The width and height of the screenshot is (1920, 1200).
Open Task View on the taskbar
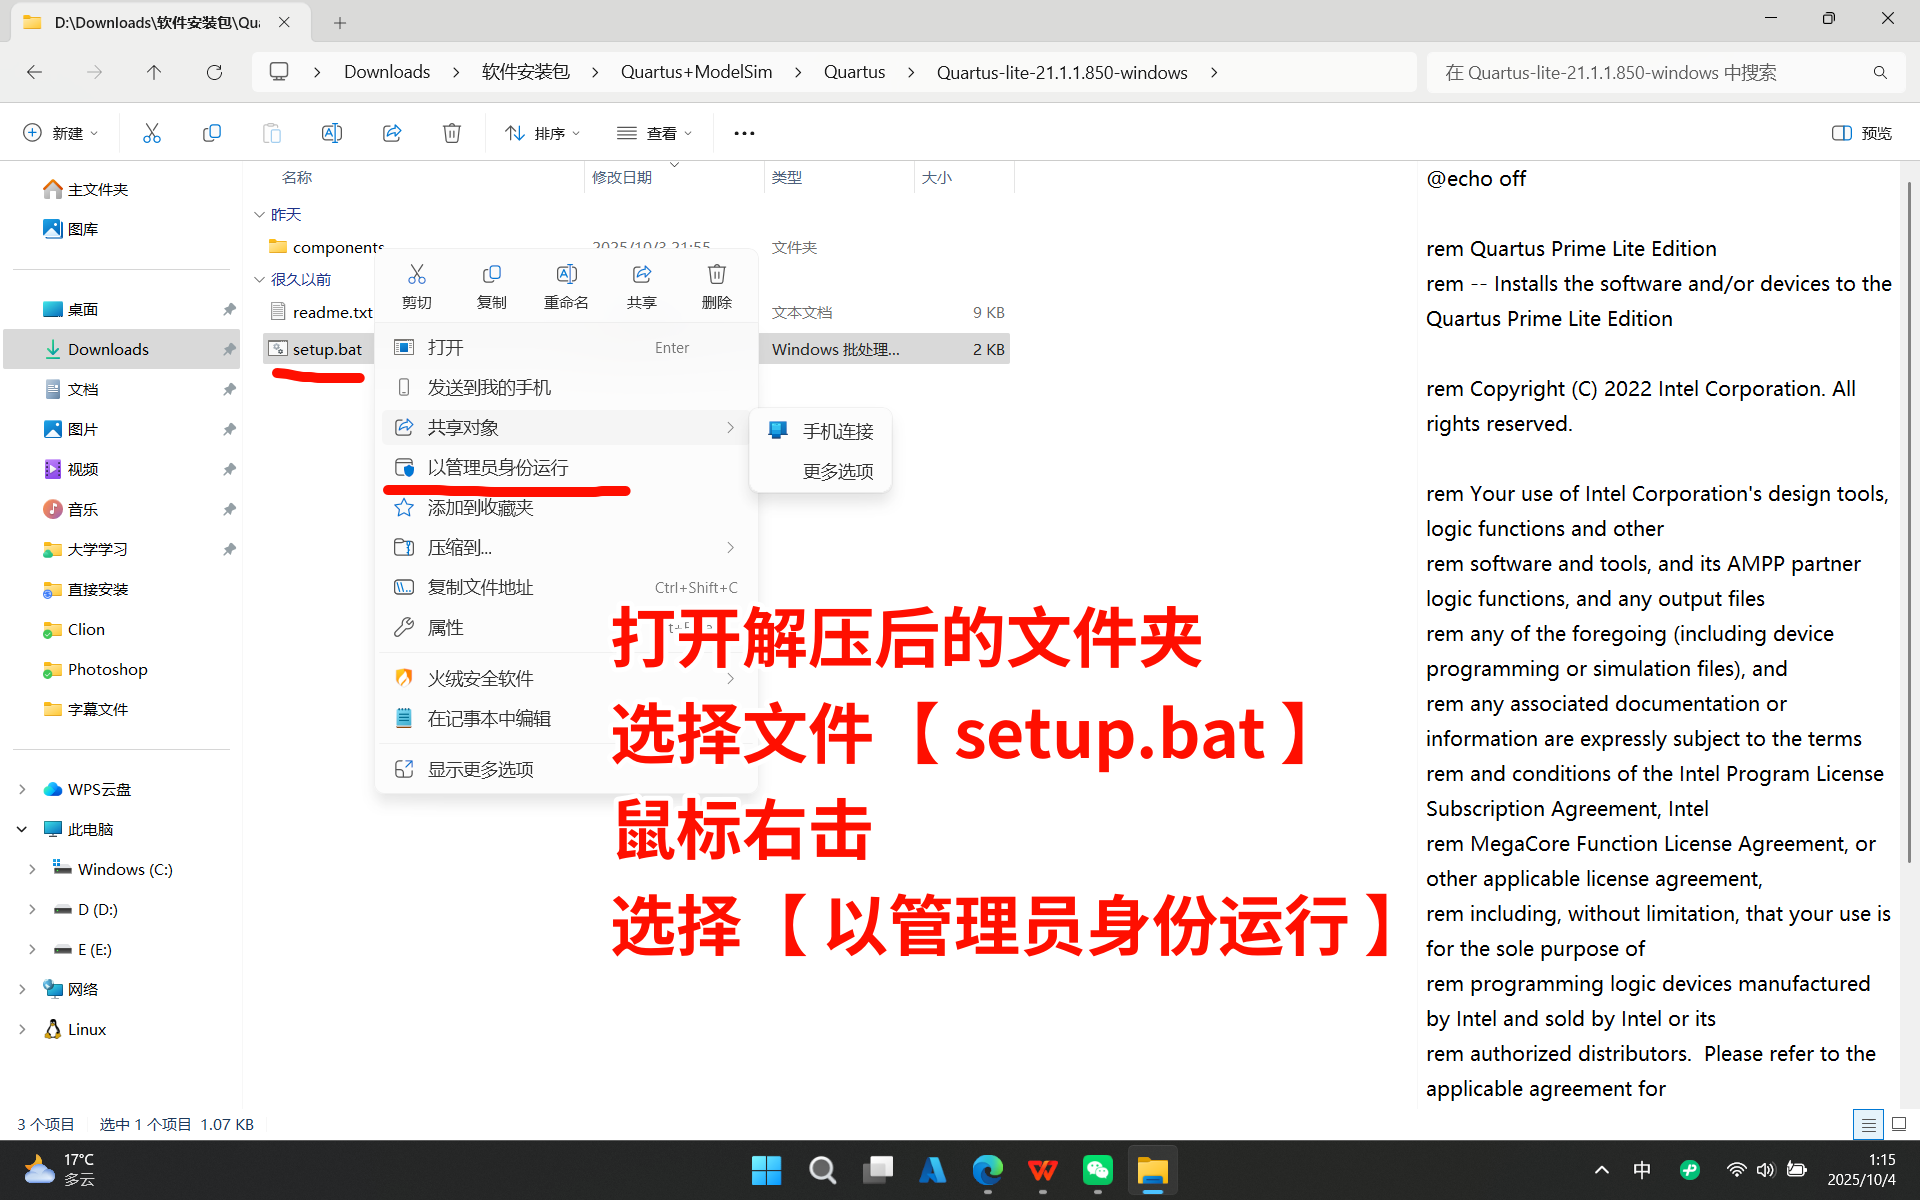point(877,1170)
